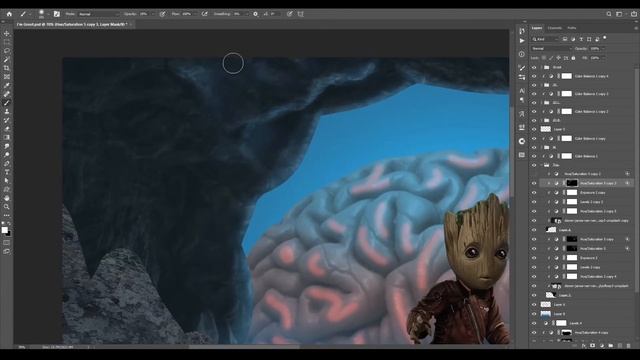Open the Character panel icon
640x360 pixels.
[x=522, y=91]
